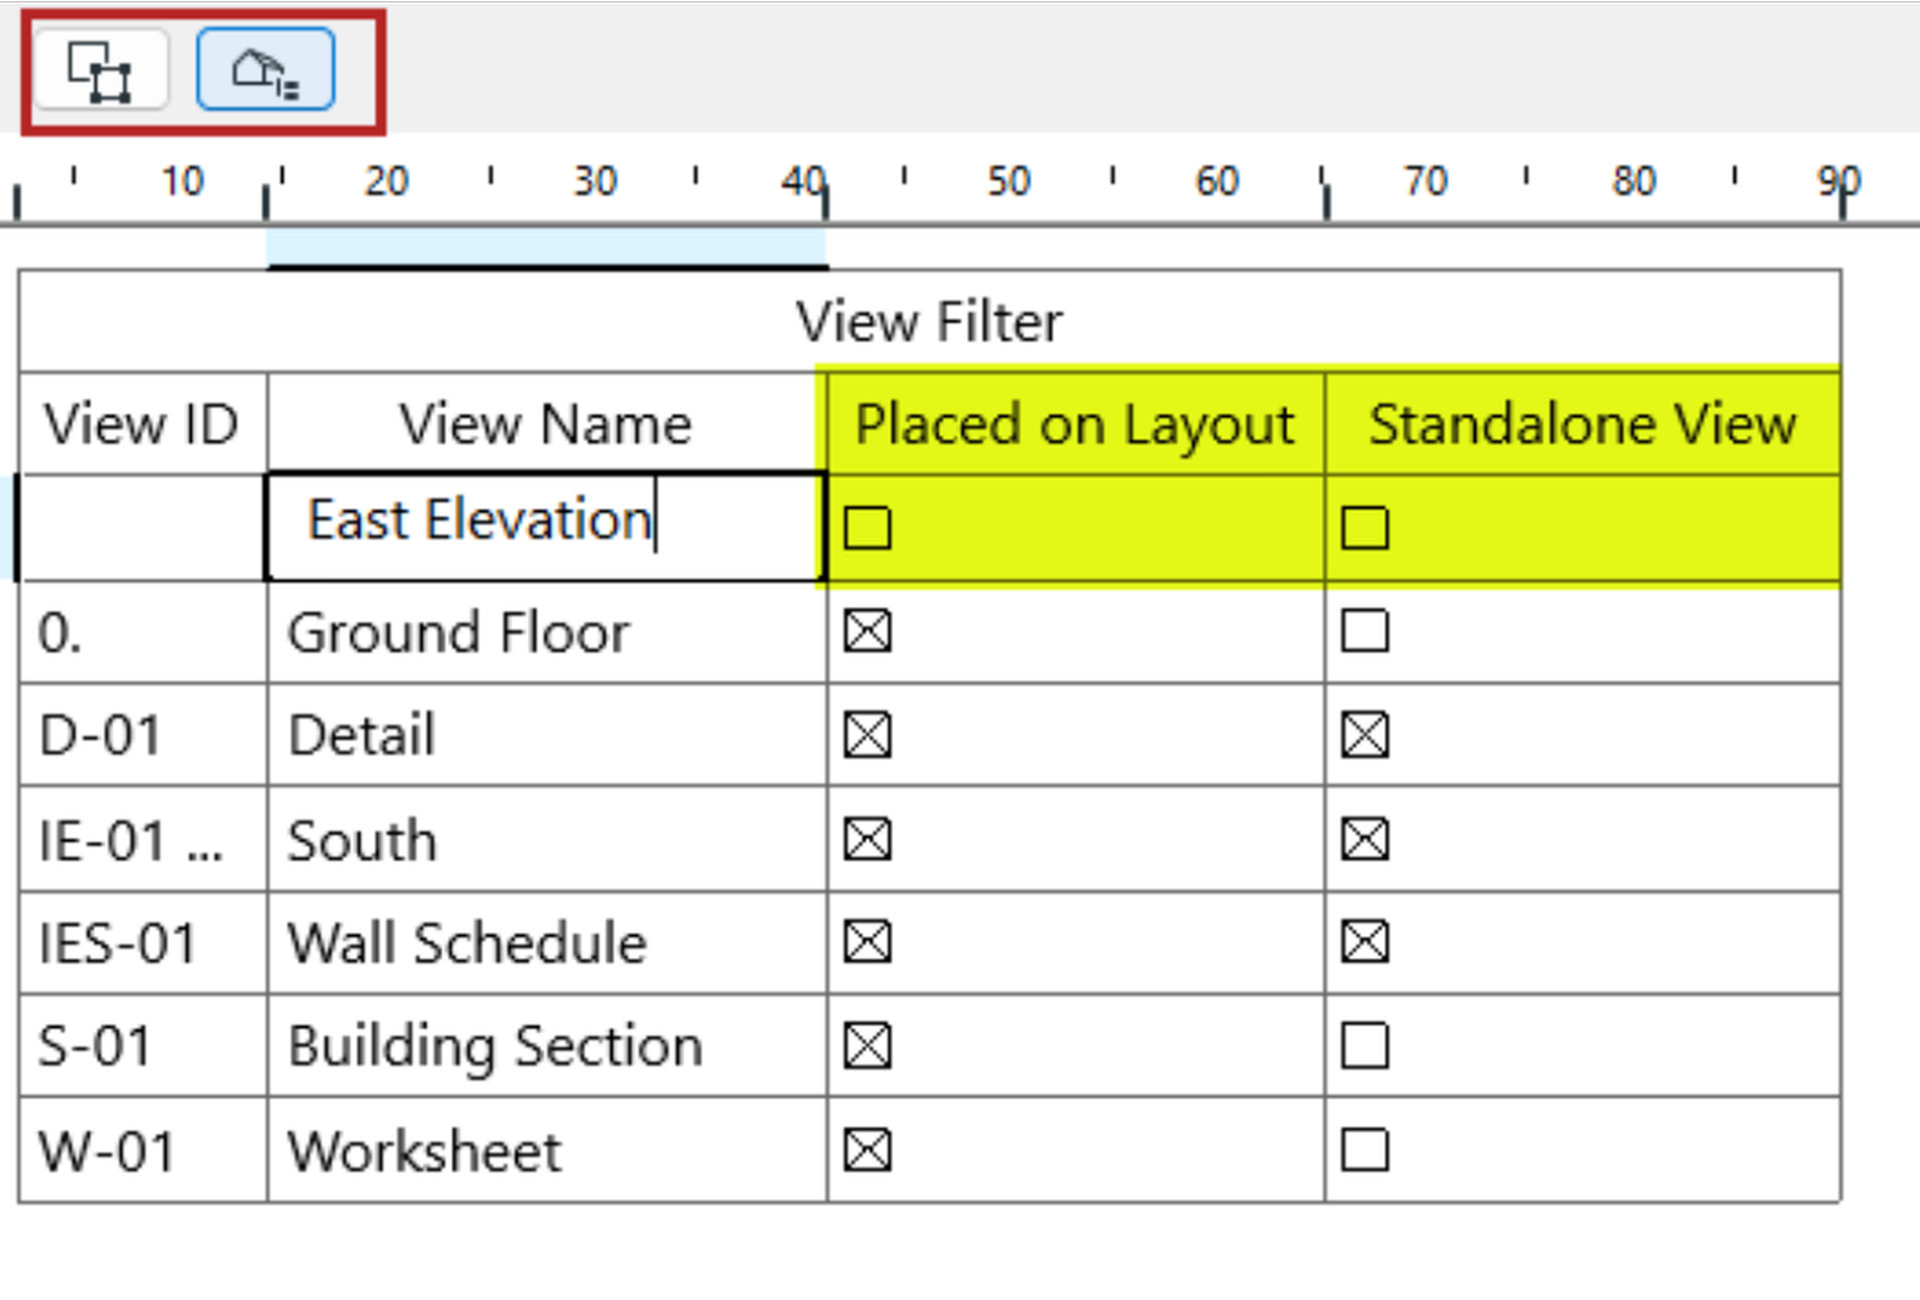Click the Placed on Layout column header

(x=1075, y=424)
